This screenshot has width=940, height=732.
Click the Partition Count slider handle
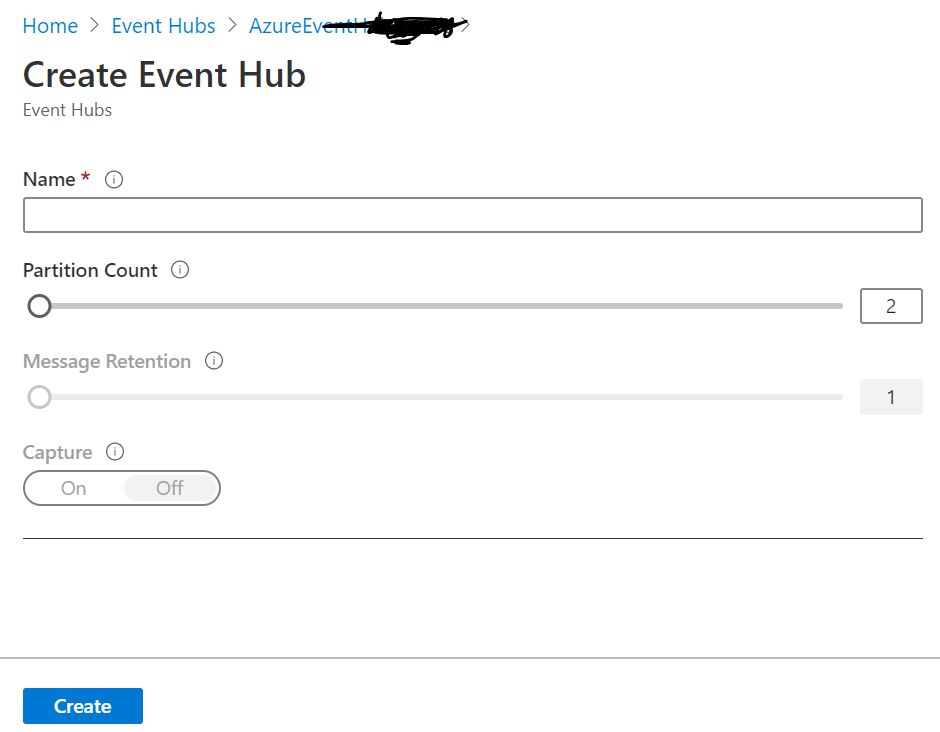pos(39,306)
